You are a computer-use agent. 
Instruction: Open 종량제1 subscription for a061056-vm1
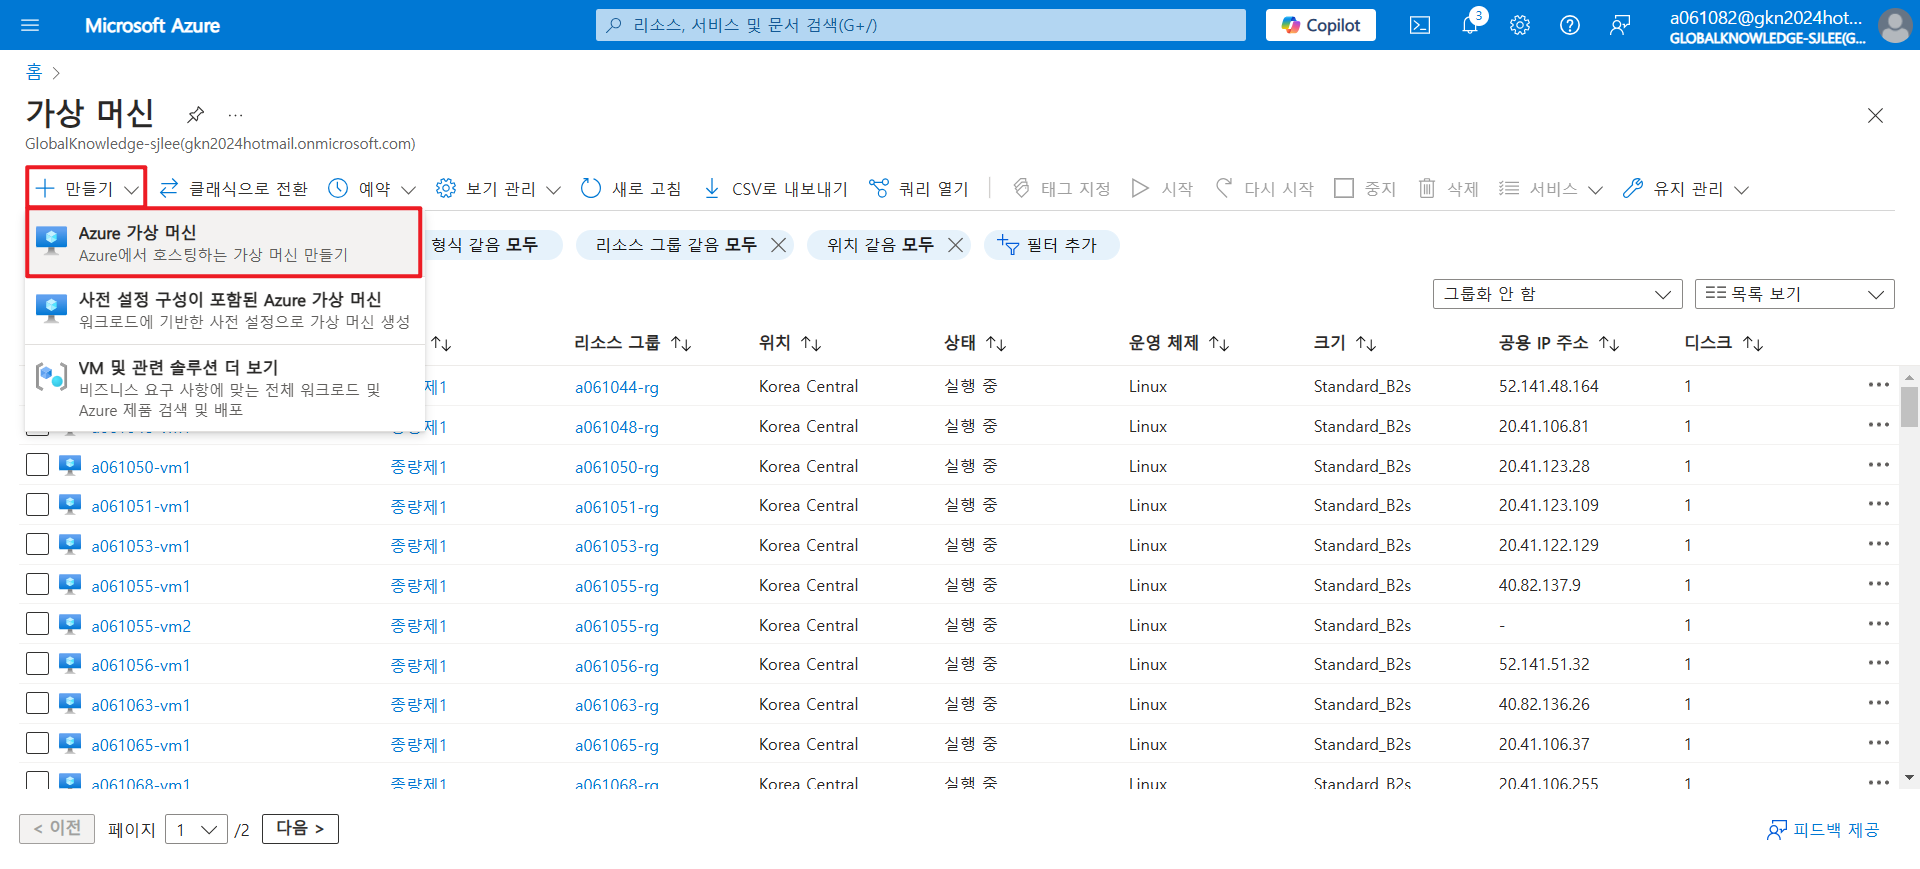coord(418,666)
